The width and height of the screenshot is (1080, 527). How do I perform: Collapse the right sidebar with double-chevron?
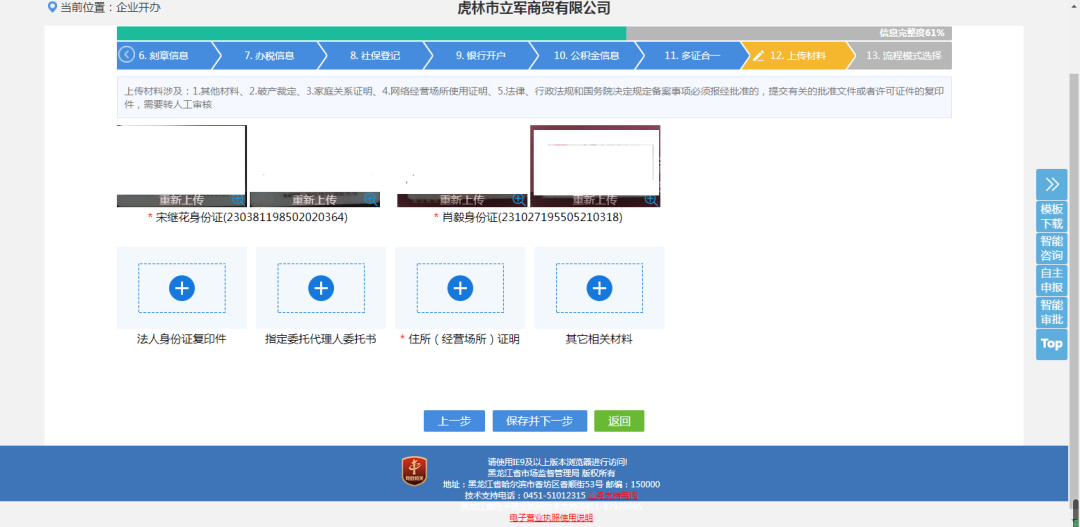(1052, 184)
